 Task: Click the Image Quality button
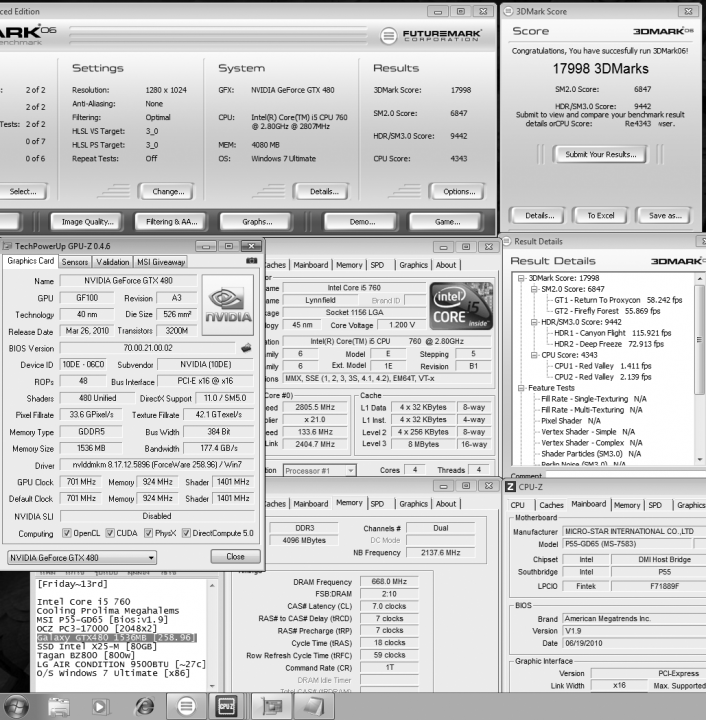pyautogui.click(x=87, y=222)
